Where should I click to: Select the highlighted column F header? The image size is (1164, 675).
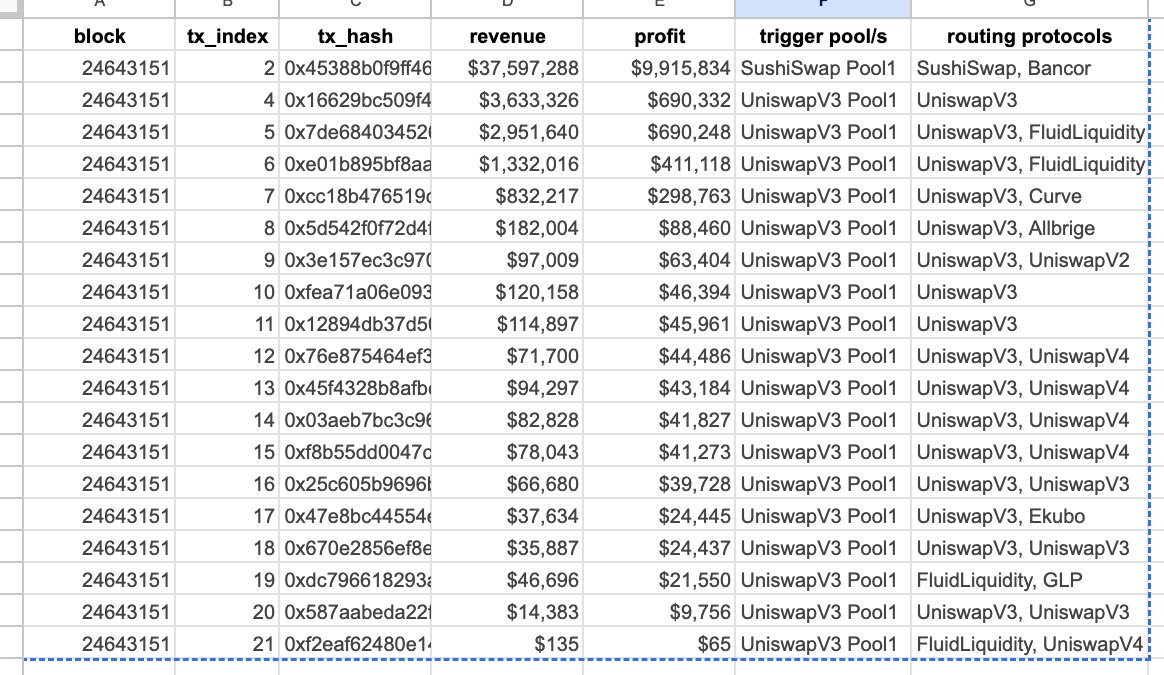tap(823, 7)
